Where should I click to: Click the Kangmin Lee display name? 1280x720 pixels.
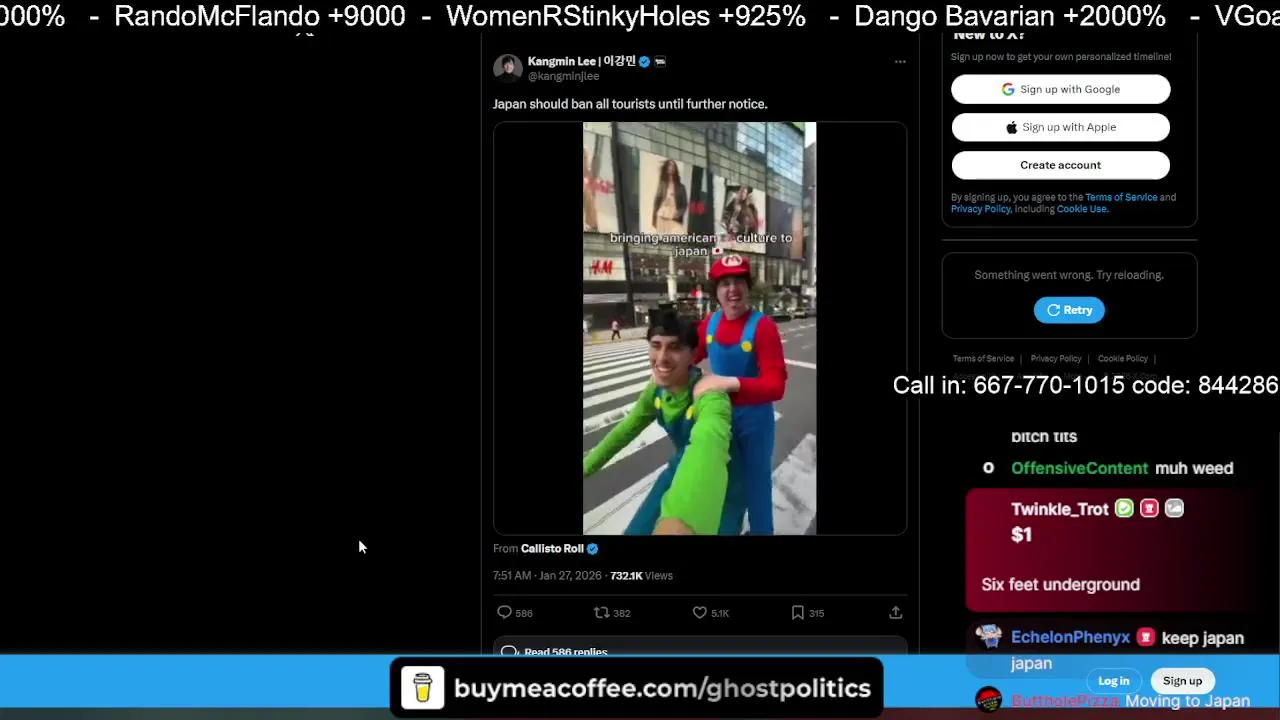click(582, 61)
